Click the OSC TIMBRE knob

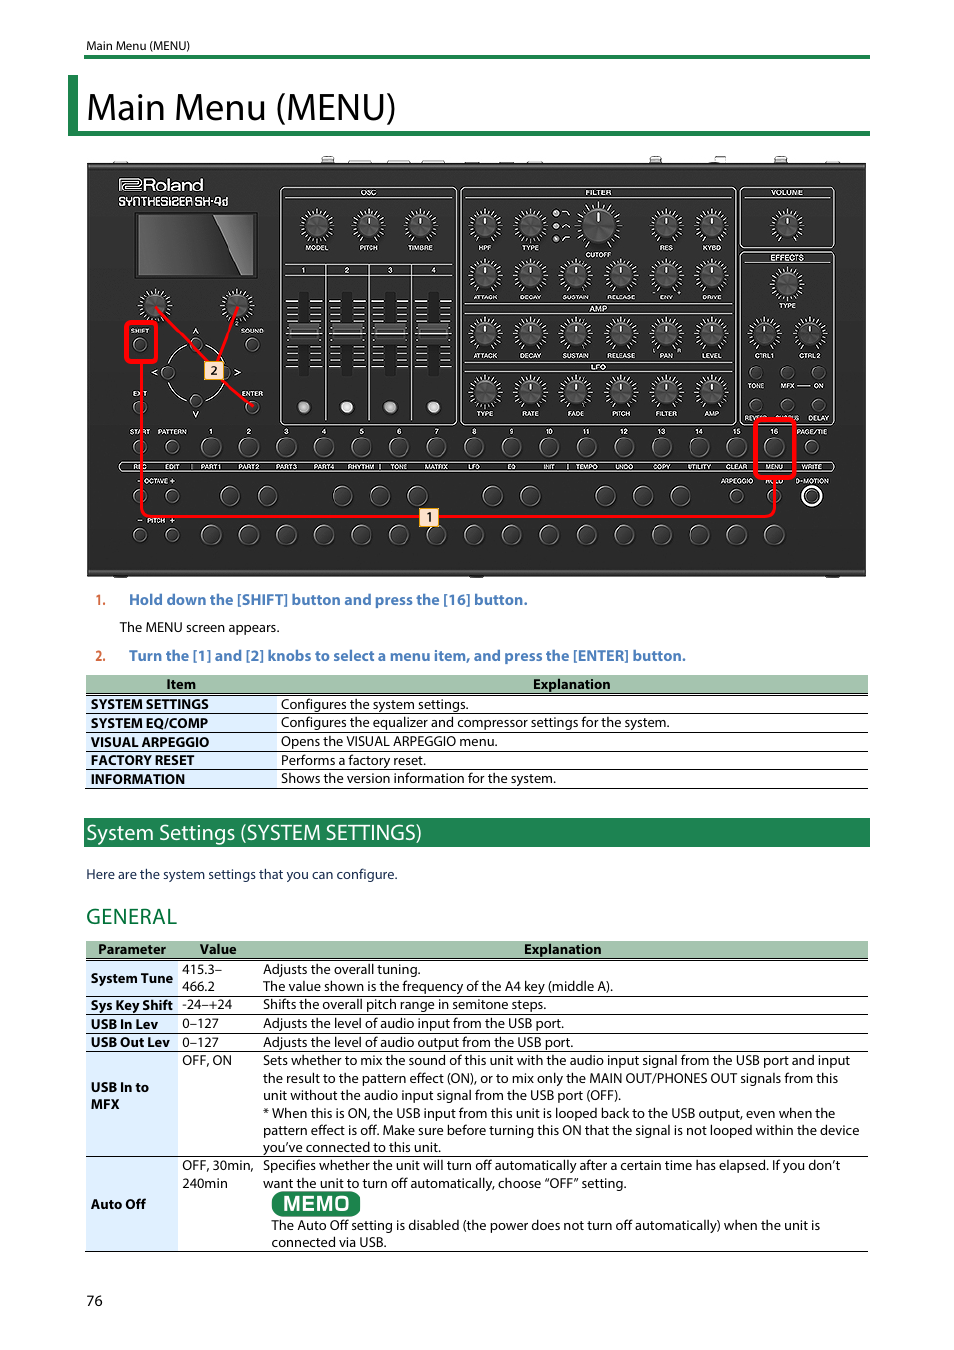[x=420, y=225]
